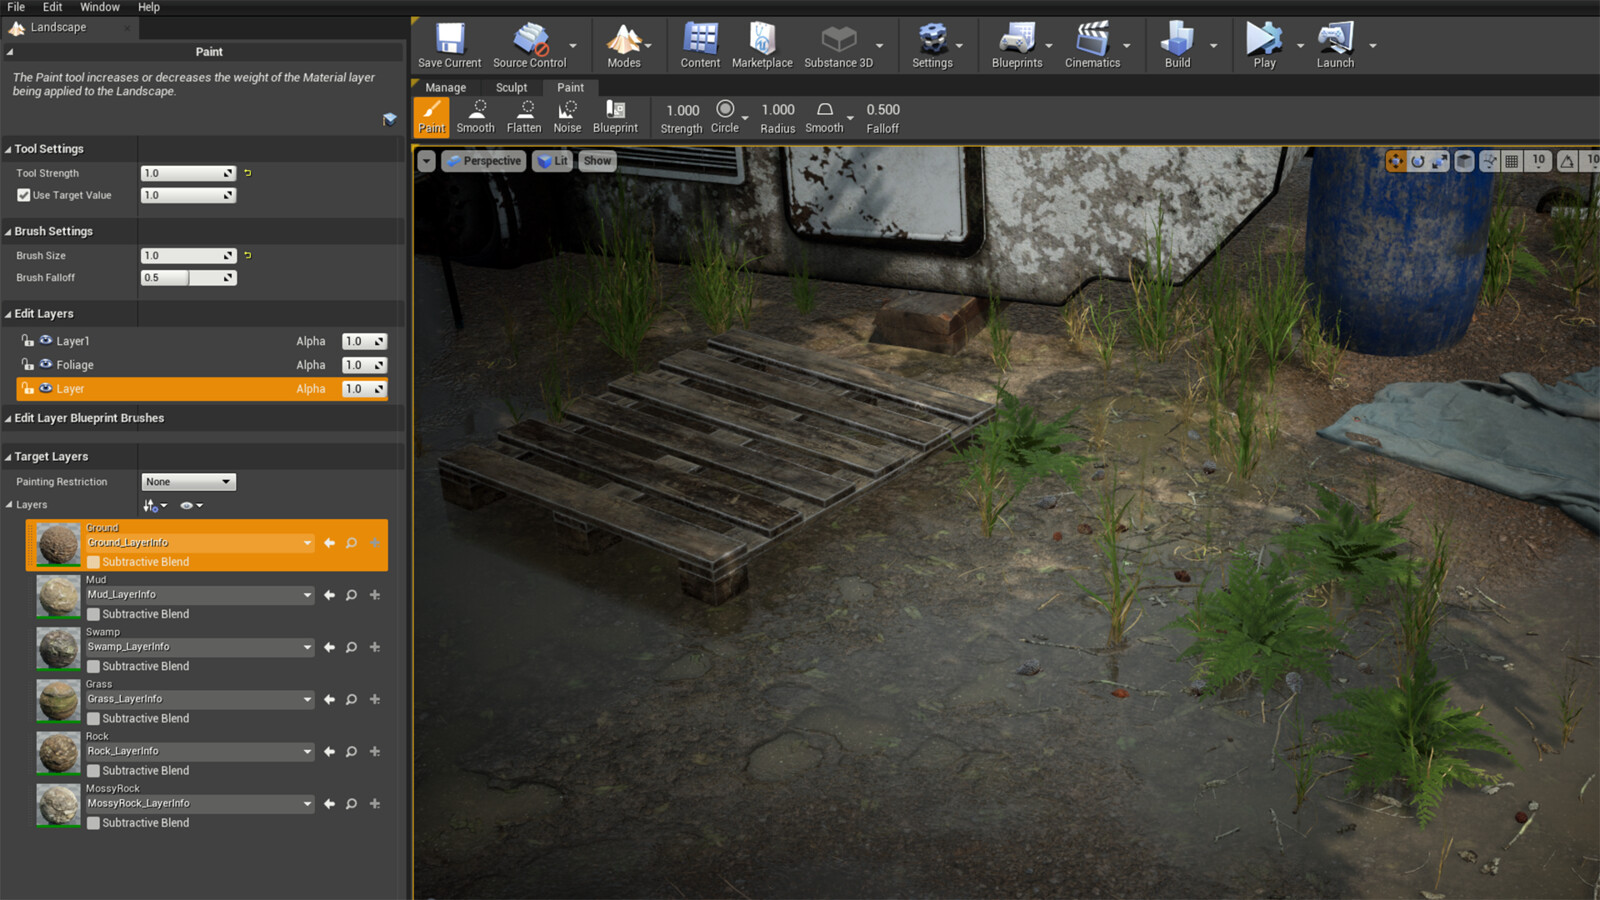Click the Show viewport button

point(597,161)
